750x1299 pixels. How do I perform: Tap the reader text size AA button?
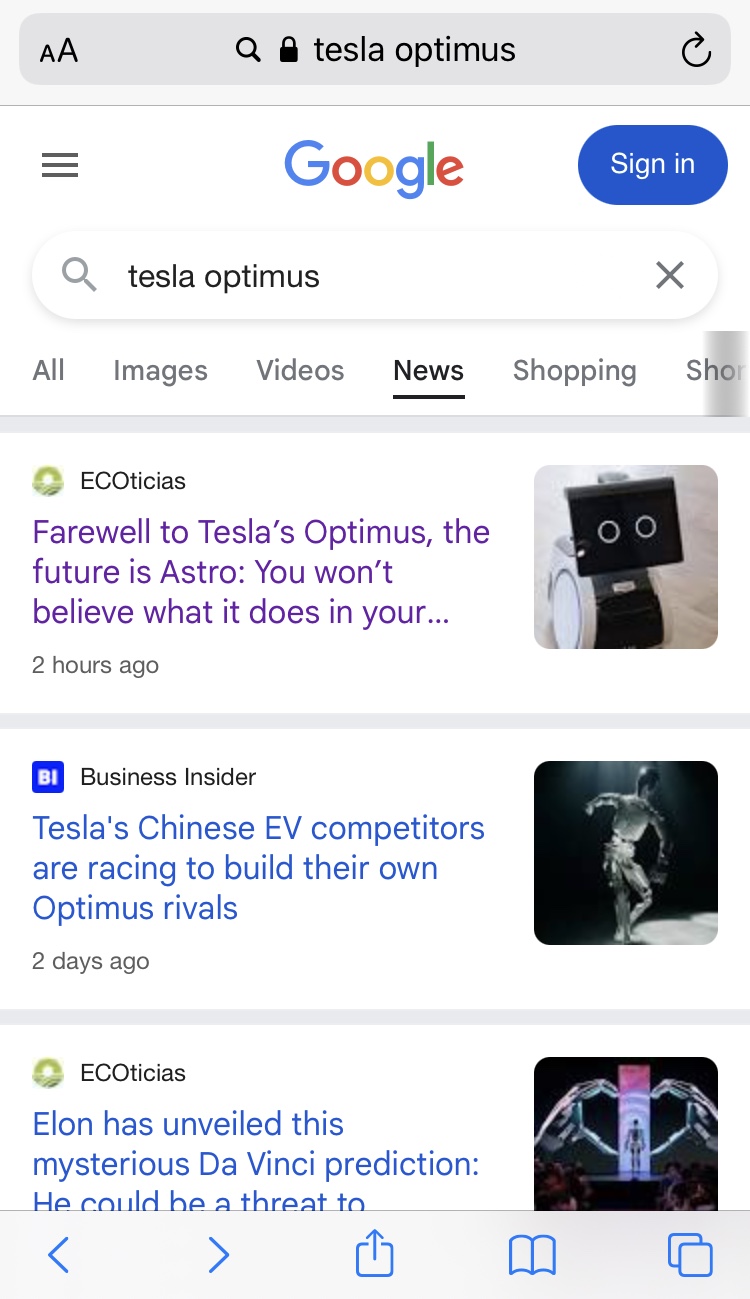pyautogui.click(x=59, y=51)
